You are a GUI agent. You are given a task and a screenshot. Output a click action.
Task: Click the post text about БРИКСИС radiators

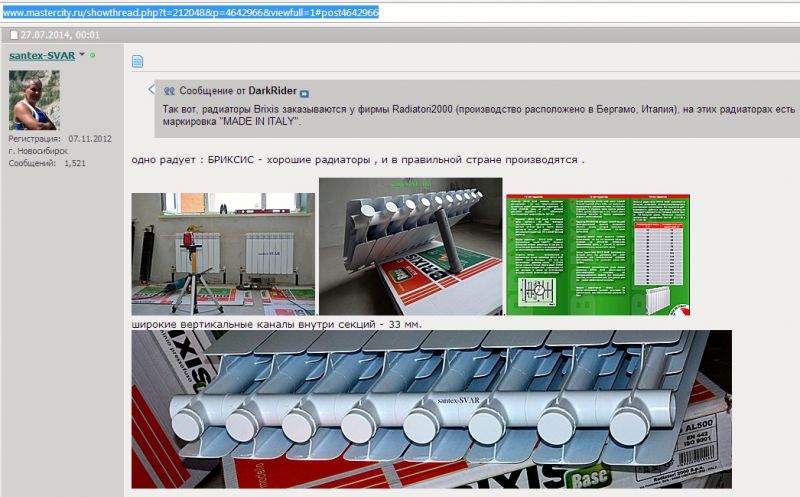357,160
